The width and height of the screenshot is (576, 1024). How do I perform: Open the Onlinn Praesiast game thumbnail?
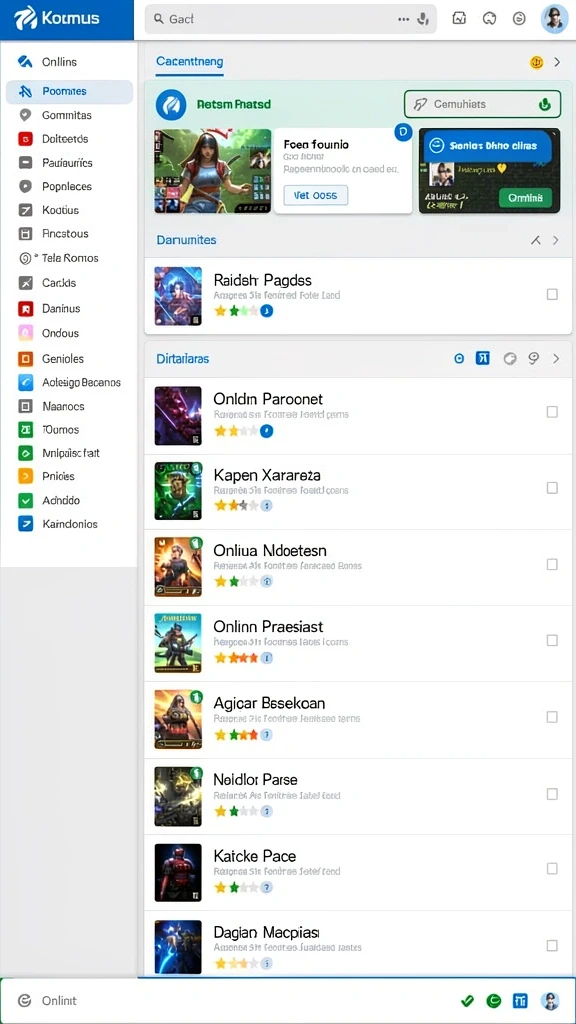pyautogui.click(x=178, y=643)
